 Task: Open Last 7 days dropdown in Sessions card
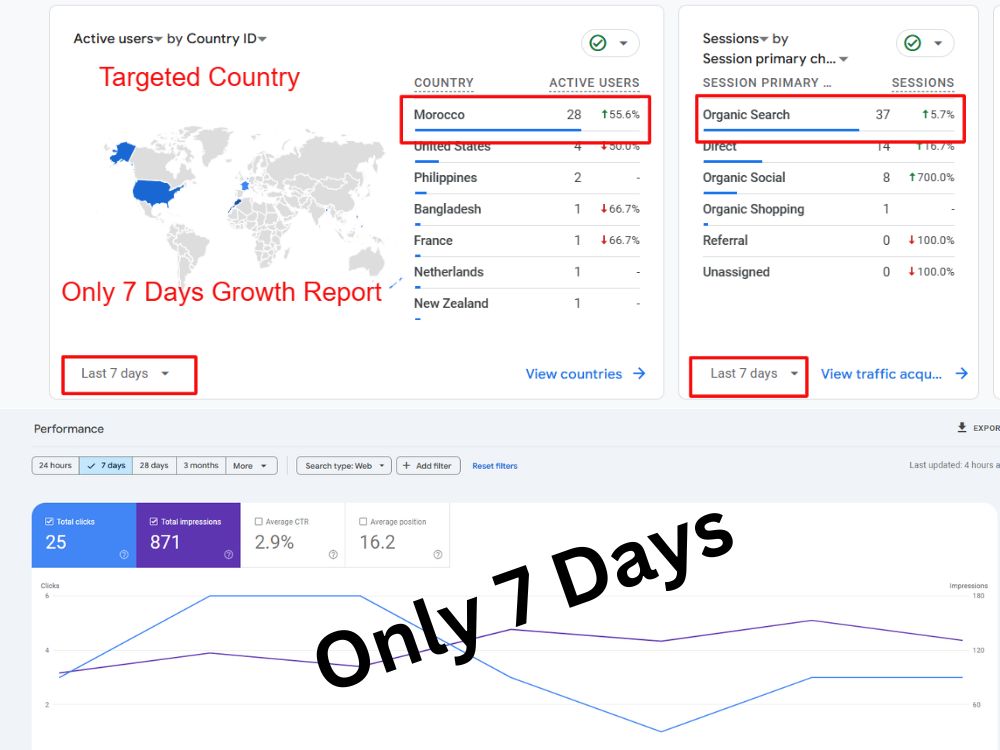pos(754,374)
